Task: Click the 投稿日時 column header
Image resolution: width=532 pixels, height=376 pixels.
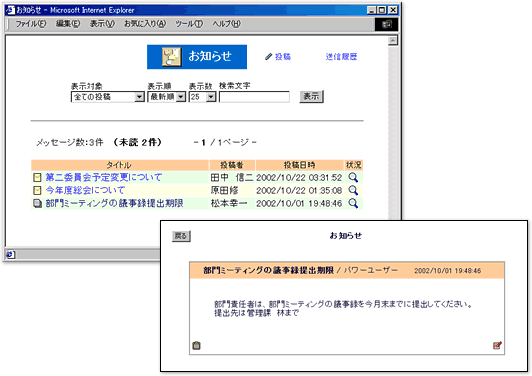Action: tap(300, 165)
